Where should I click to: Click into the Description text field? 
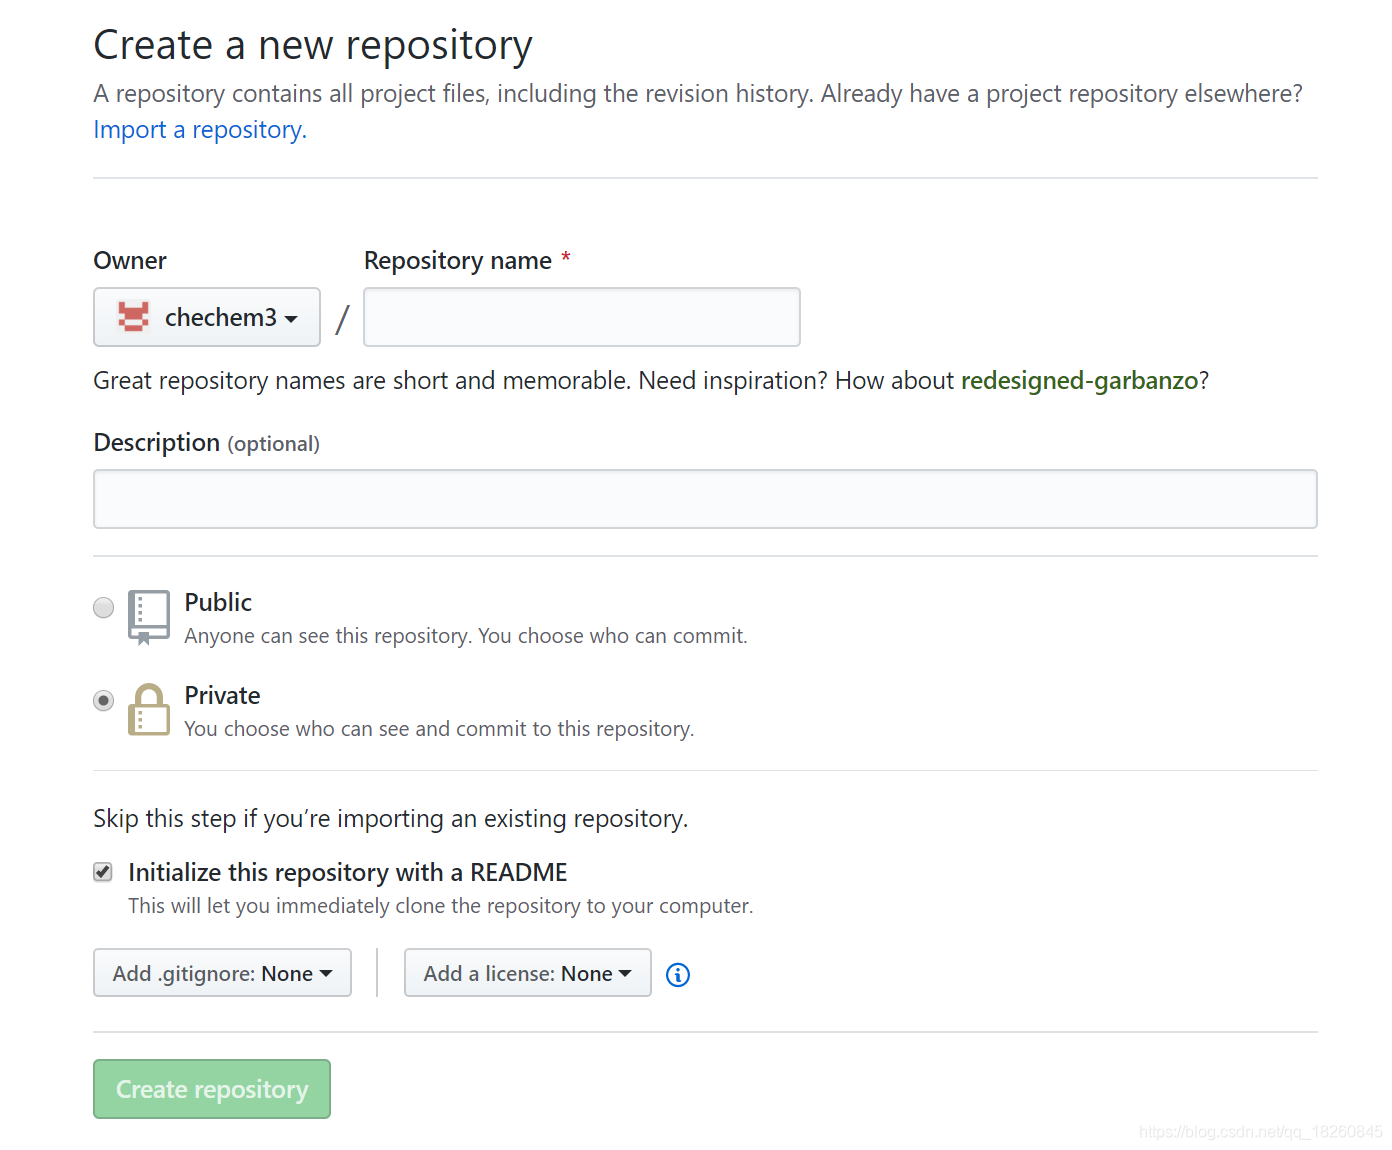coord(705,499)
